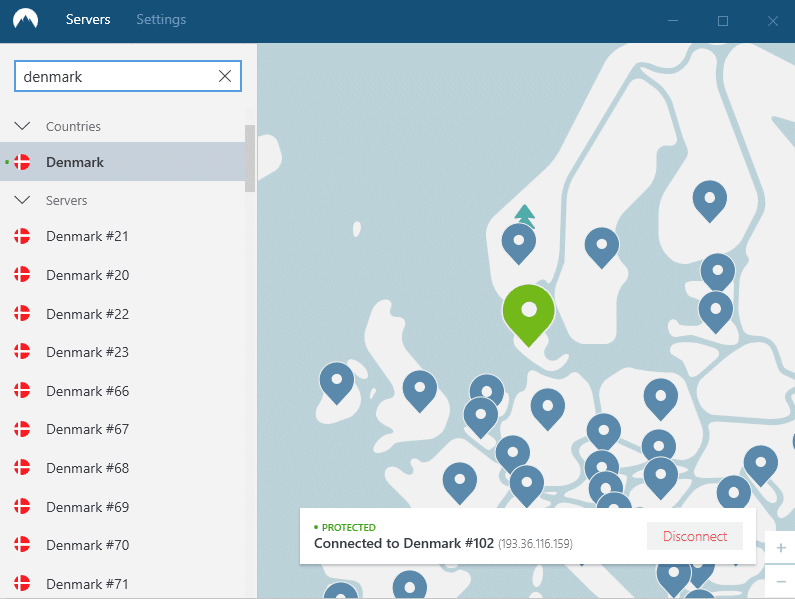Click the Ireland map pin
Viewport: 795px width, 599px height.
coord(337,383)
